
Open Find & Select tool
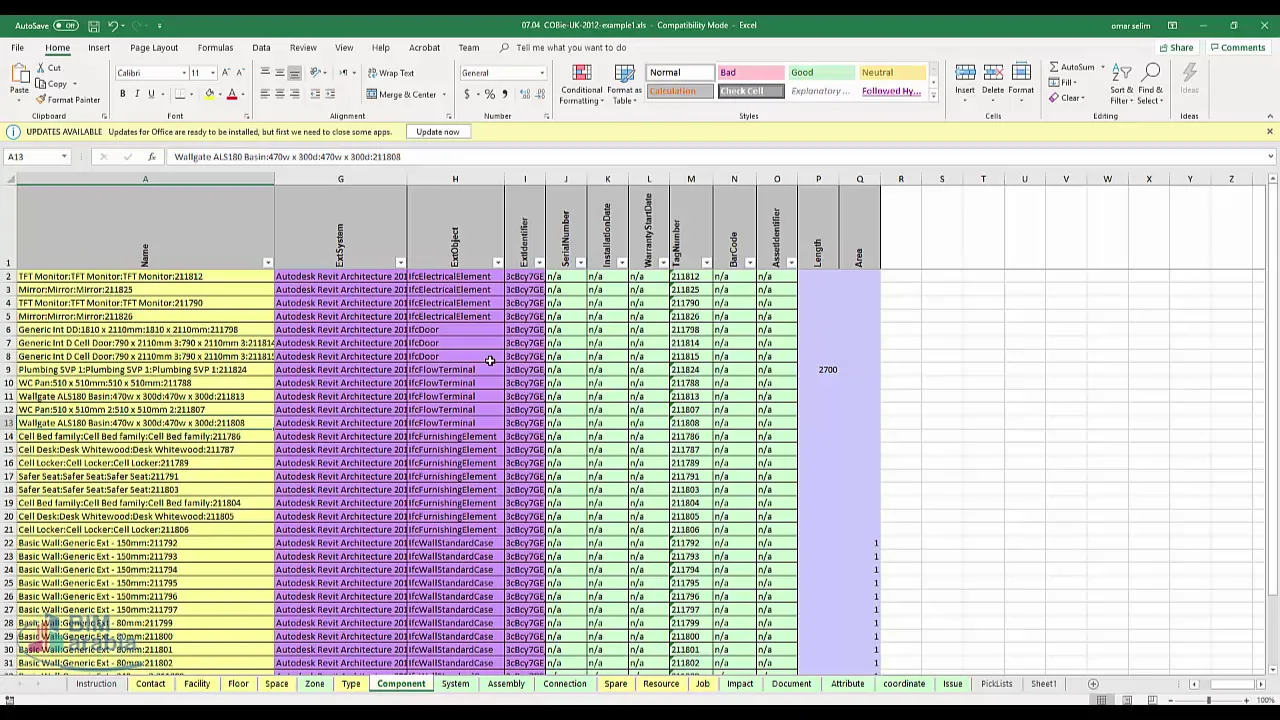point(1151,84)
